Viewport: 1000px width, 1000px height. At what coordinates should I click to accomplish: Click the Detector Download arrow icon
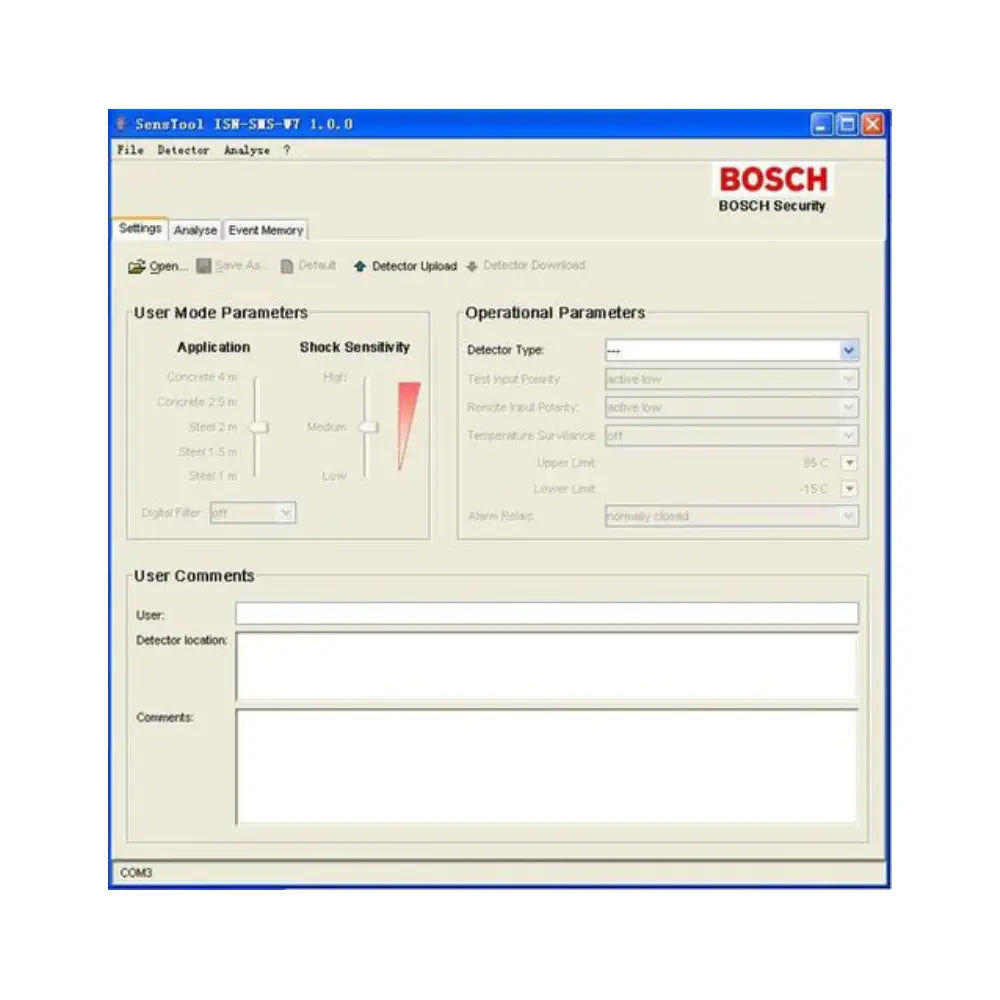pyautogui.click(x=472, y=266)
